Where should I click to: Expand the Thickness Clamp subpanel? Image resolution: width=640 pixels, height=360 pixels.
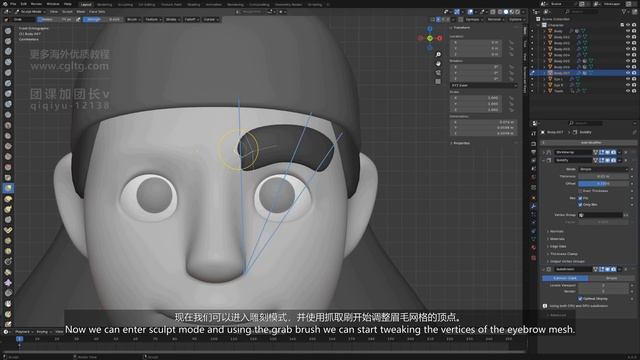pos(563,254)
